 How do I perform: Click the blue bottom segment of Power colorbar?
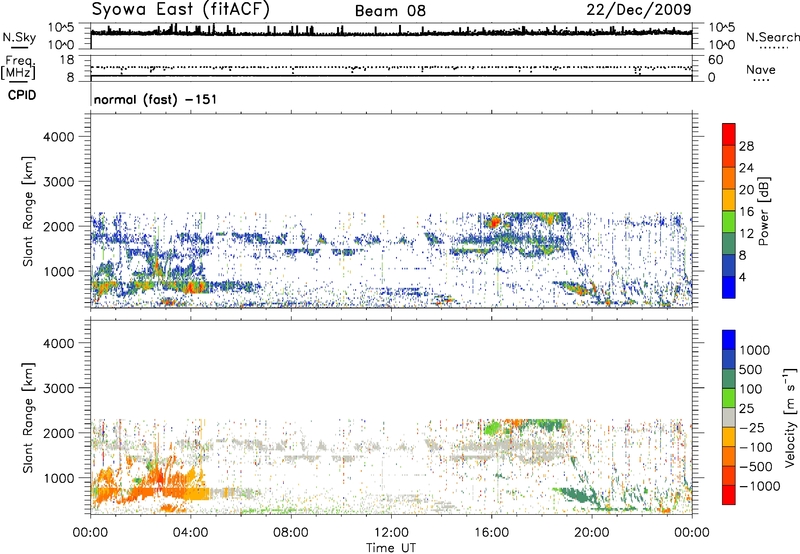pos(729,287)
